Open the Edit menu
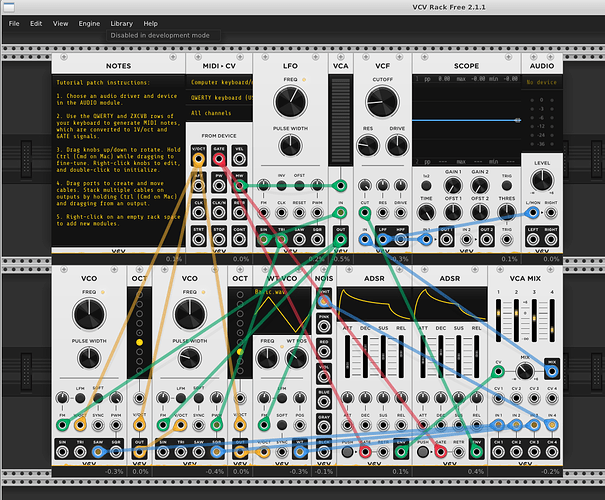 point(36,24)
